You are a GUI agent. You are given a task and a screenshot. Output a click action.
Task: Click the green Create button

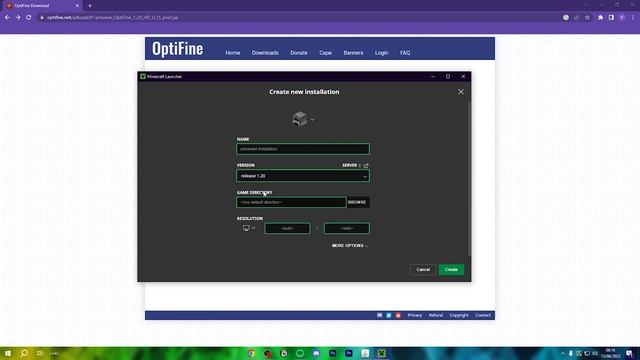click(x=451, y=269)
